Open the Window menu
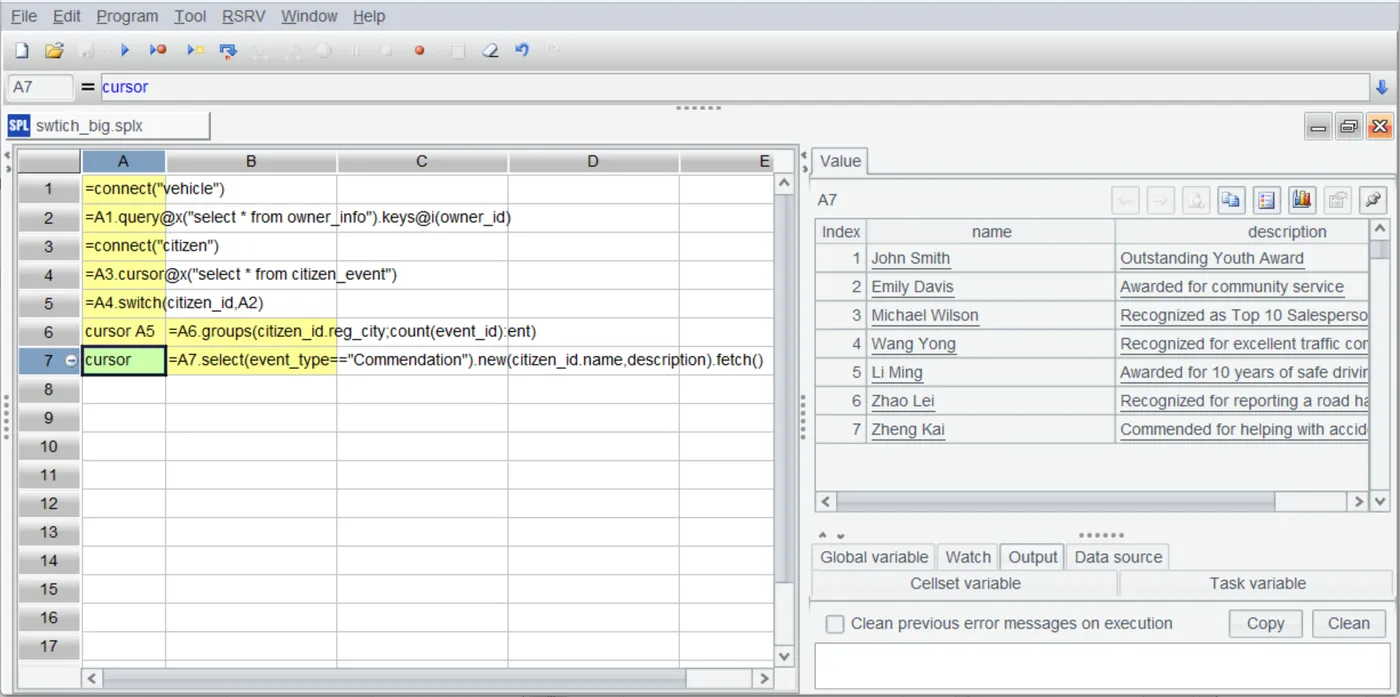Screen dimensions: 1400x697 [309, 16]
